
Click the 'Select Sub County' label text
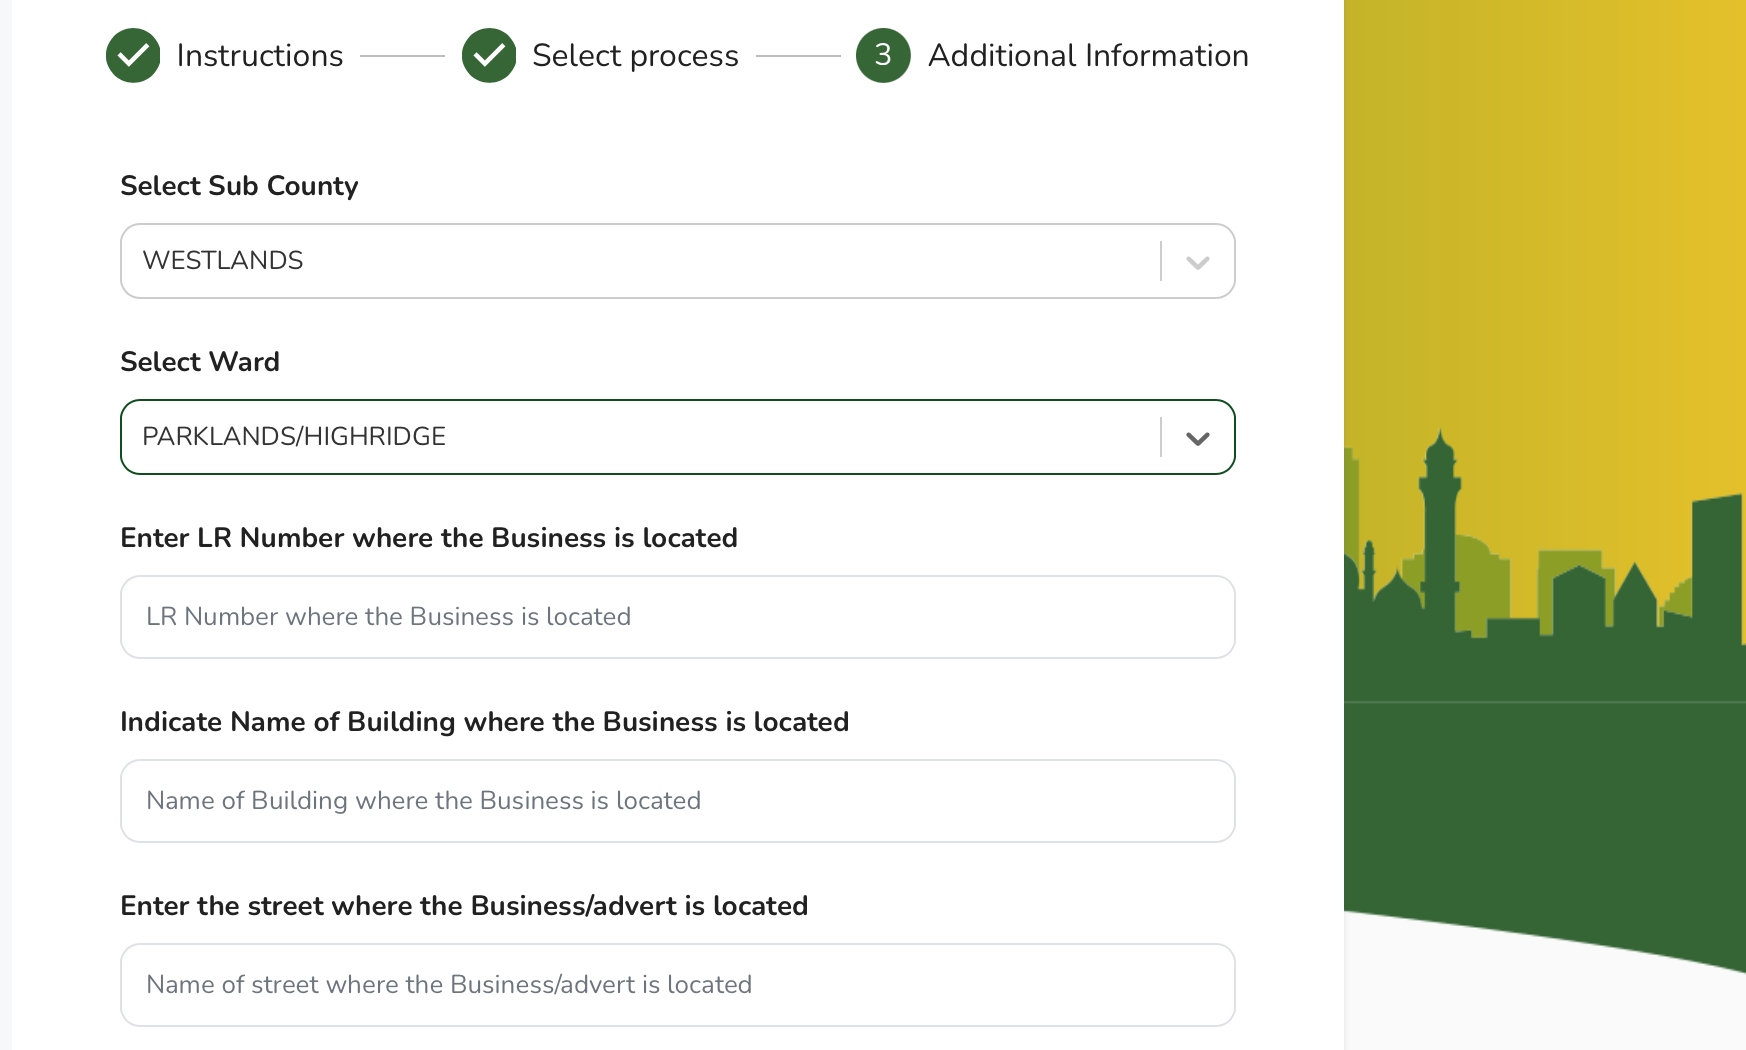(x=239, y=186)
